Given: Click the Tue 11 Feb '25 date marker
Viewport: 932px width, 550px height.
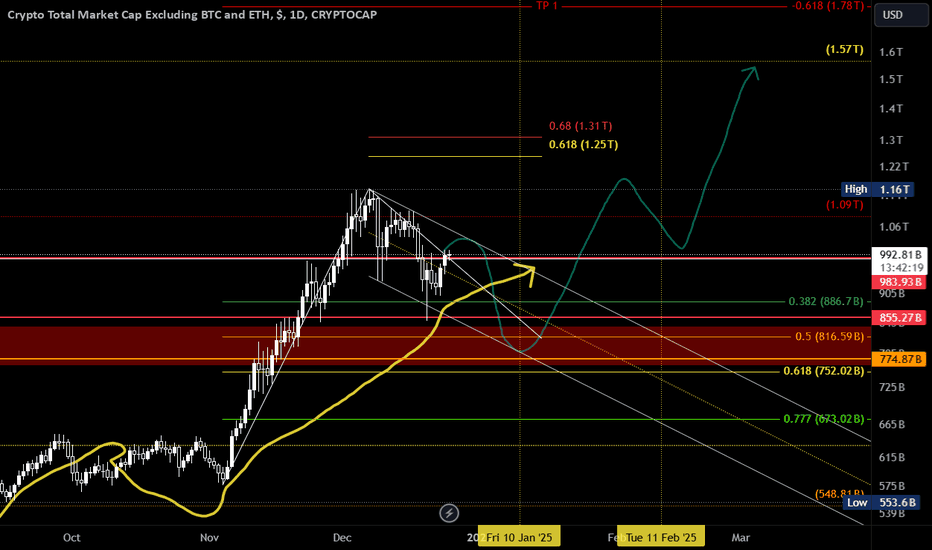Looking at the screenshot, I should click(x=661, y=538).
